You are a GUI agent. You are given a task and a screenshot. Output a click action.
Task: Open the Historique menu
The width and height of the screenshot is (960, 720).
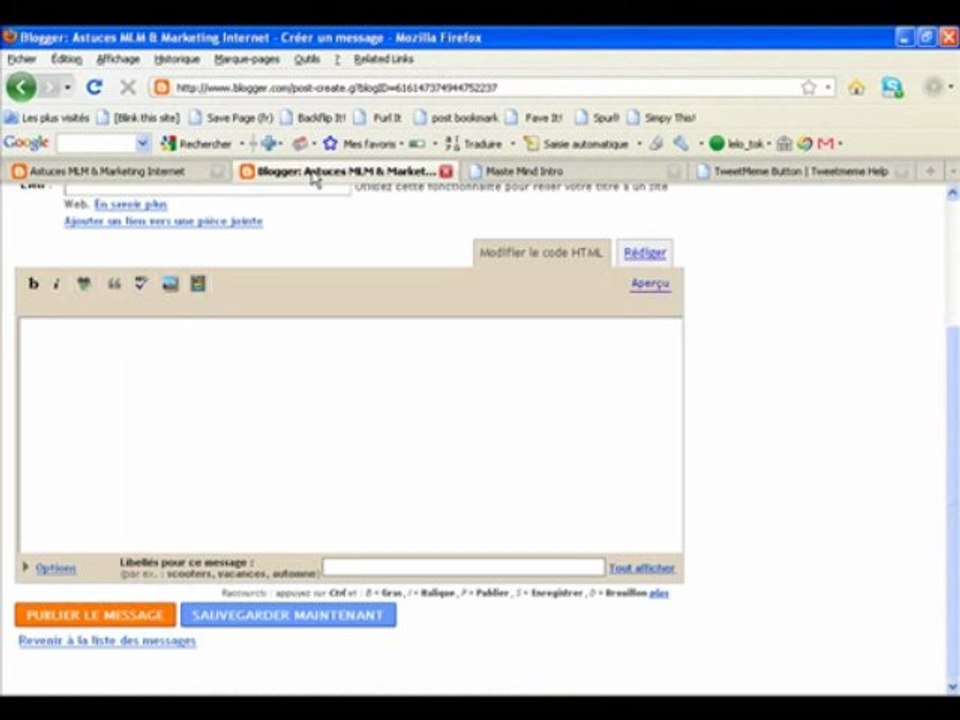(x=177, y=59)
